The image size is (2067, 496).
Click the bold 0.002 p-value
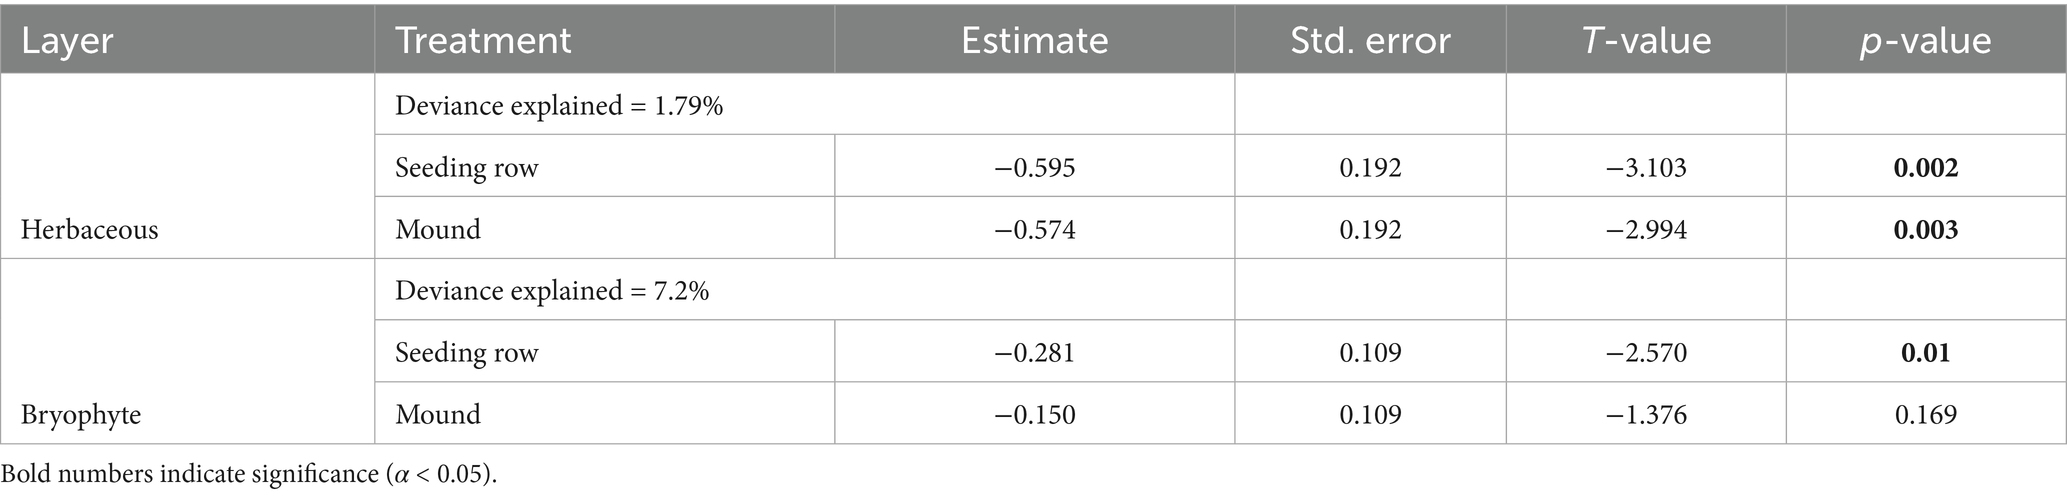coord(1925,167)
